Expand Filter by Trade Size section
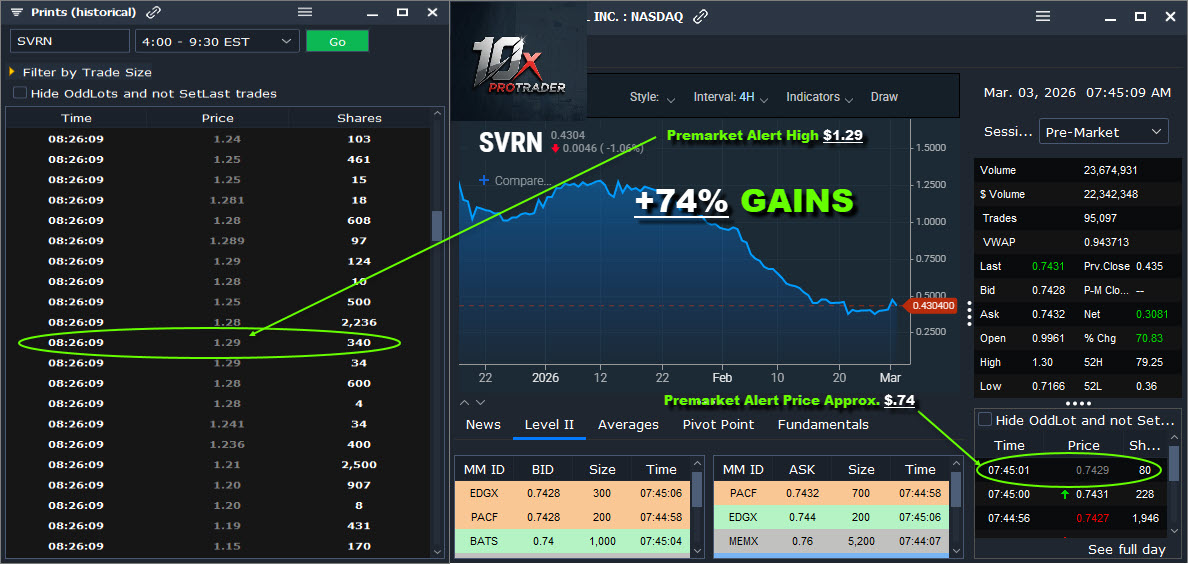 click(x=12, y=72)
